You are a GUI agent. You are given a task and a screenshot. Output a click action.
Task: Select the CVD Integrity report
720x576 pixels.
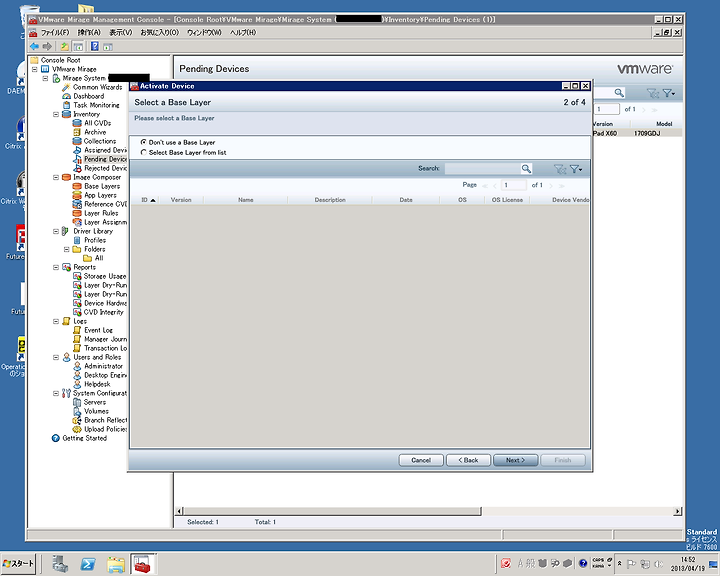(x=103, y=312)
